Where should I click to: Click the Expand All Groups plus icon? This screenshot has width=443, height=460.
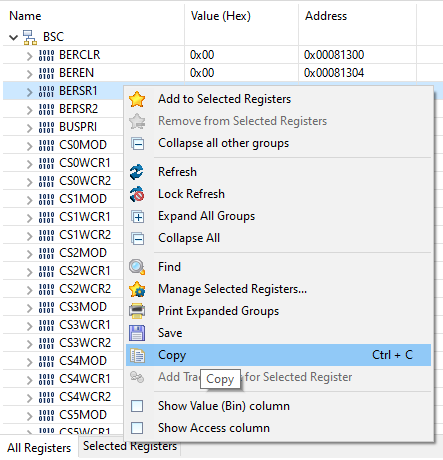pos(138,217)
